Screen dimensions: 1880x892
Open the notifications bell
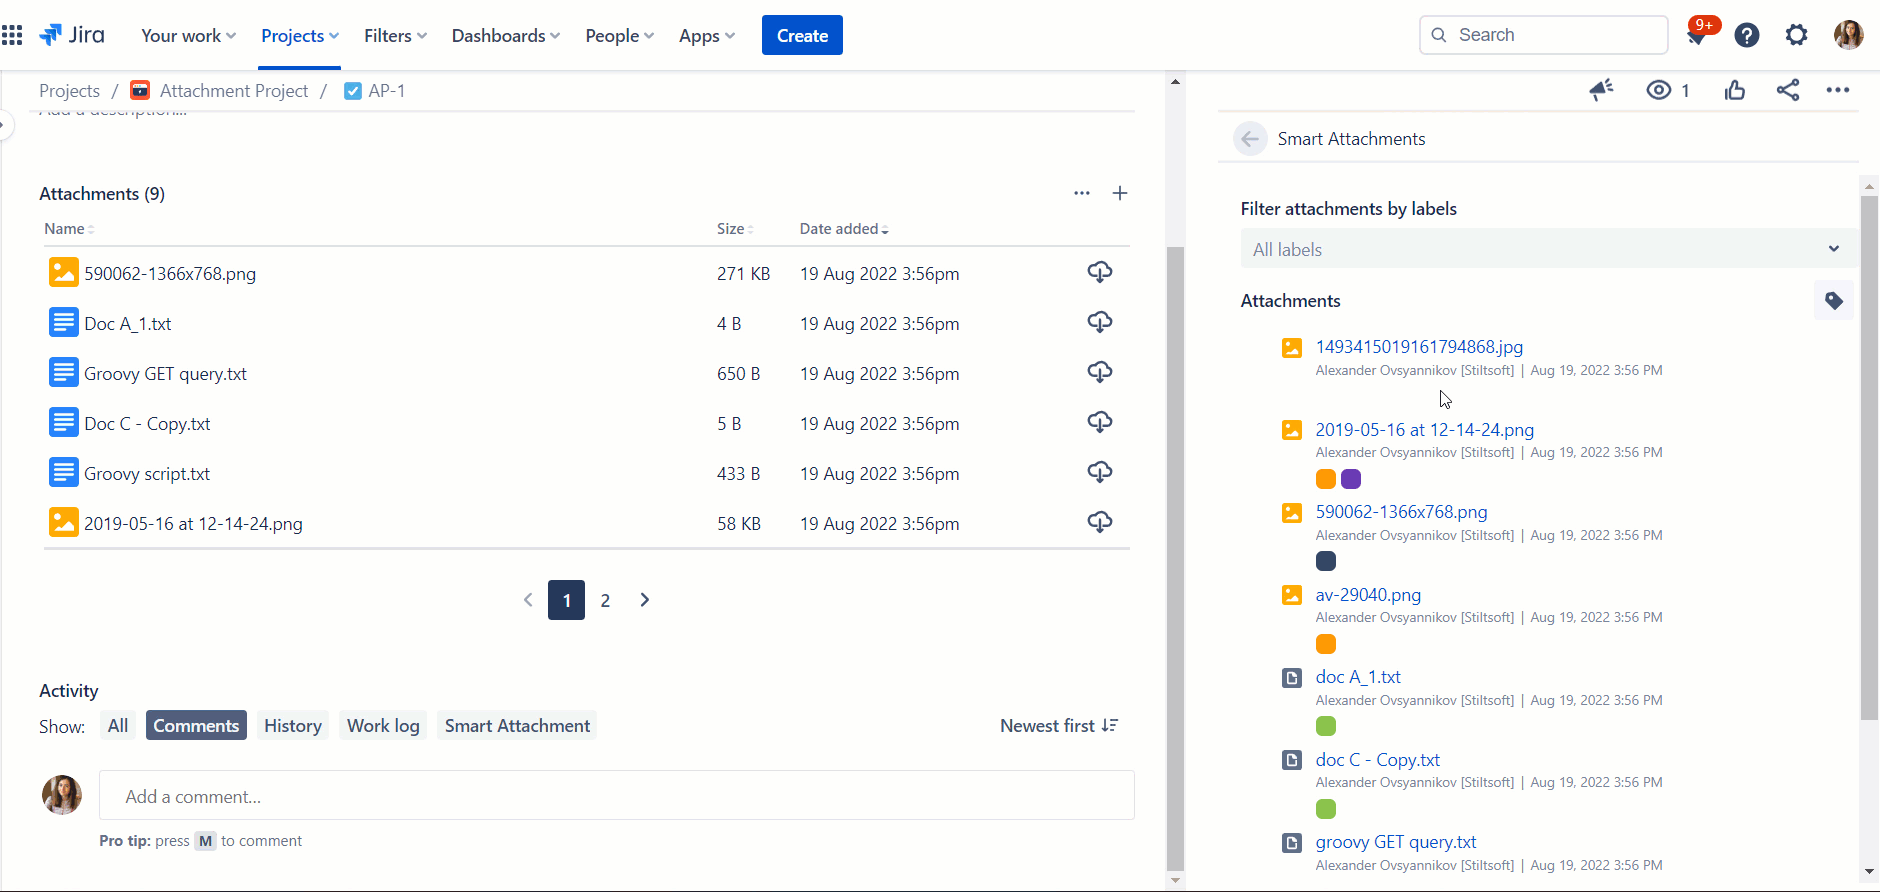[1696, 36]
